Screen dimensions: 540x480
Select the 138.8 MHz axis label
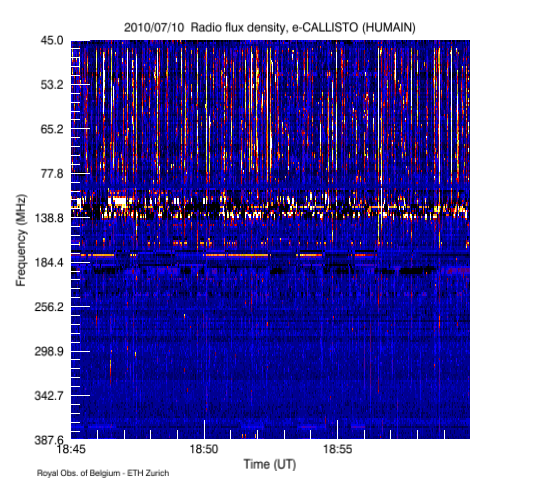tap(49, 218)
